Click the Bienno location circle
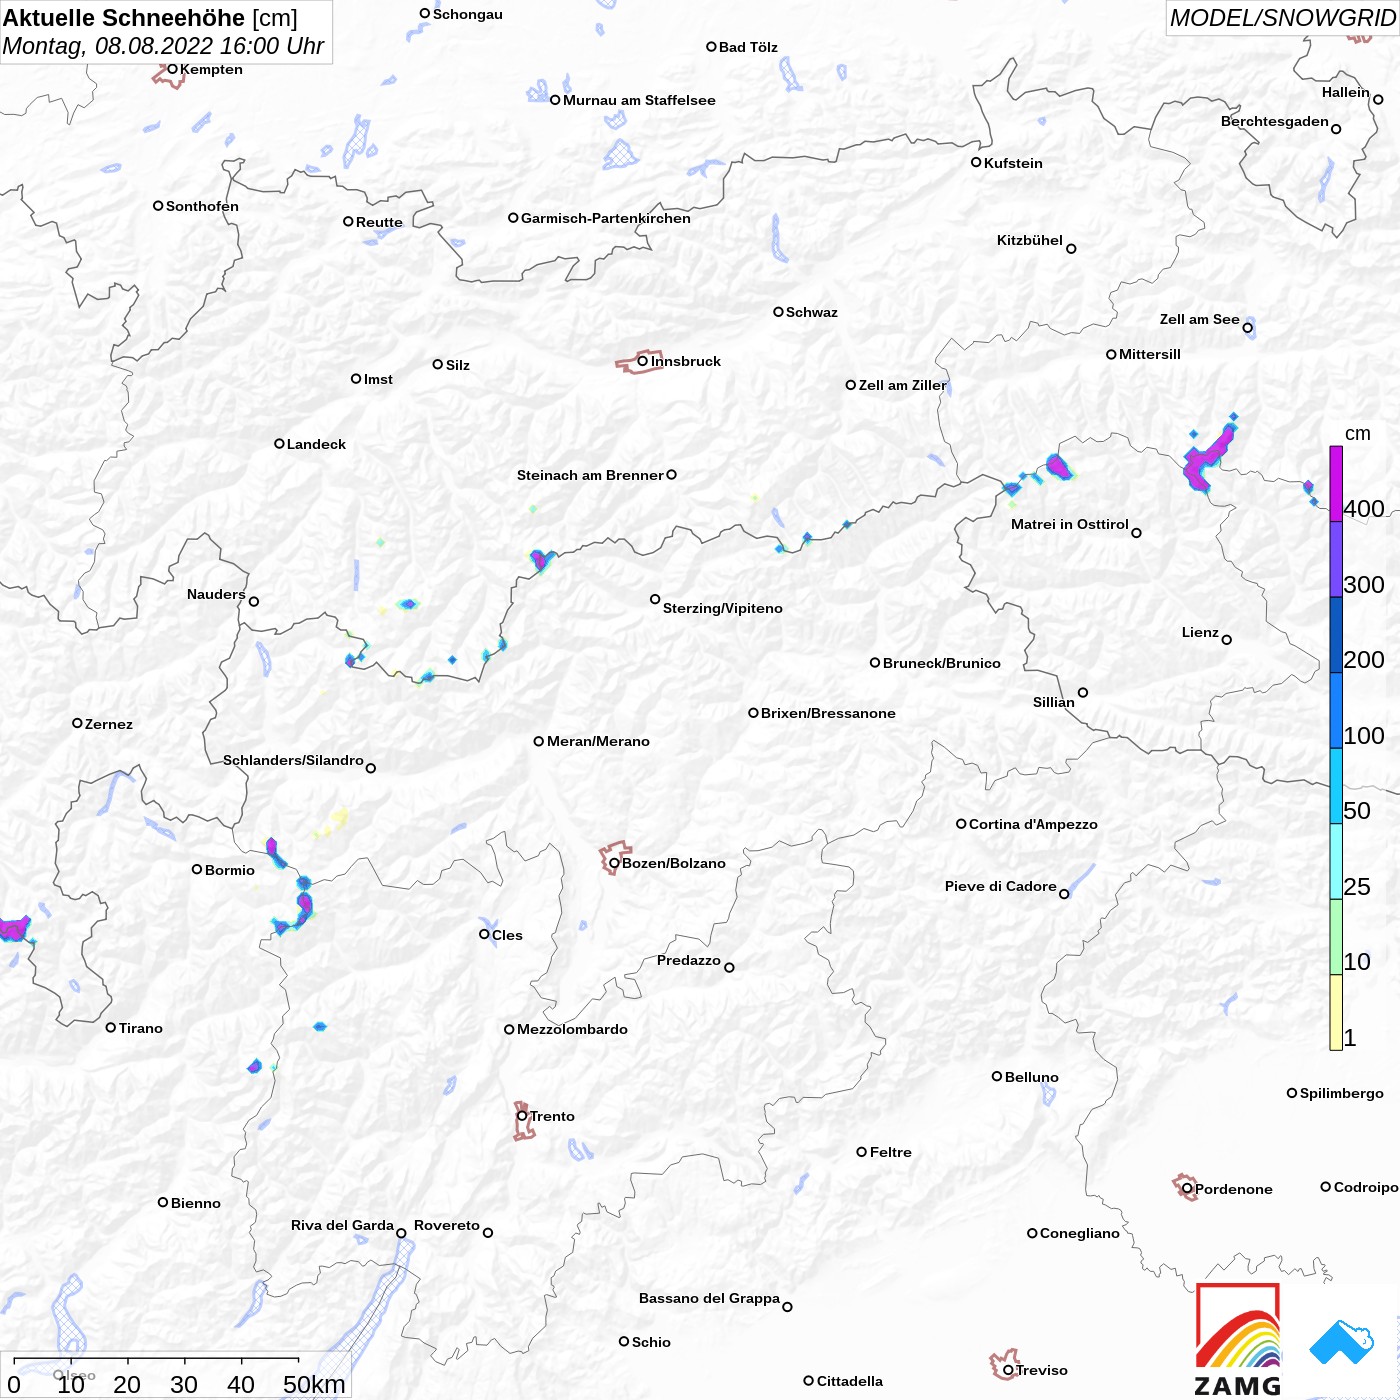The width and height of the screenshot is (1400, 1400). (163, 1202)
